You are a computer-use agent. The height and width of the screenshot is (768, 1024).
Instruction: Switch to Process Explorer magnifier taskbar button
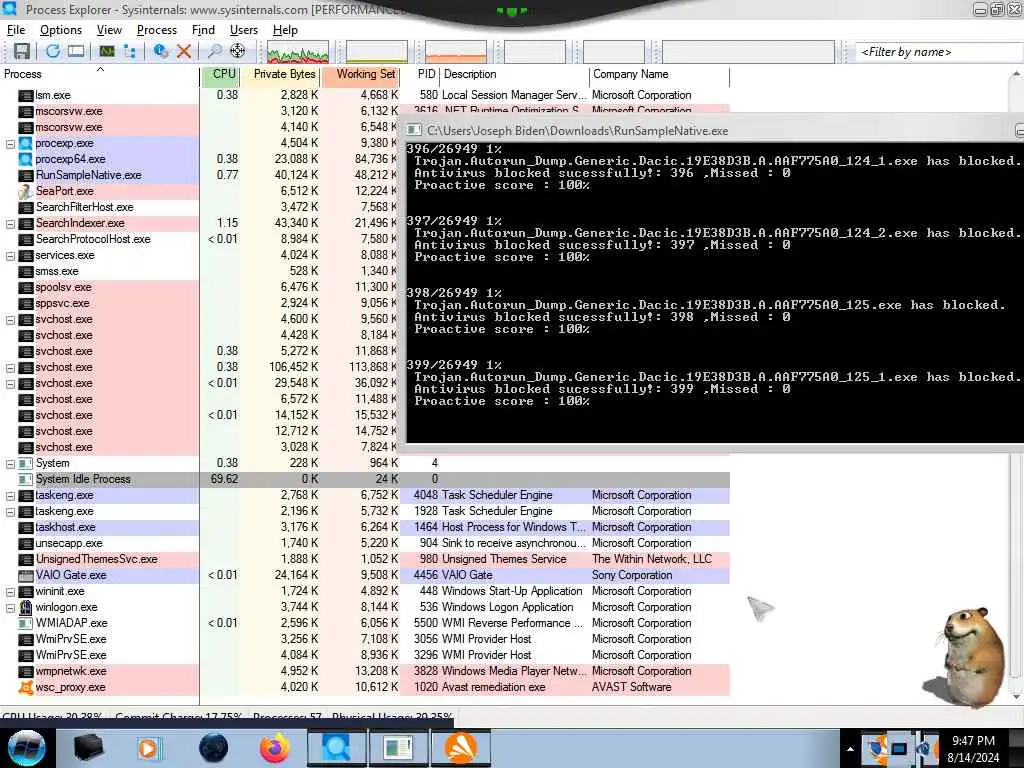(x=336, y=748)
